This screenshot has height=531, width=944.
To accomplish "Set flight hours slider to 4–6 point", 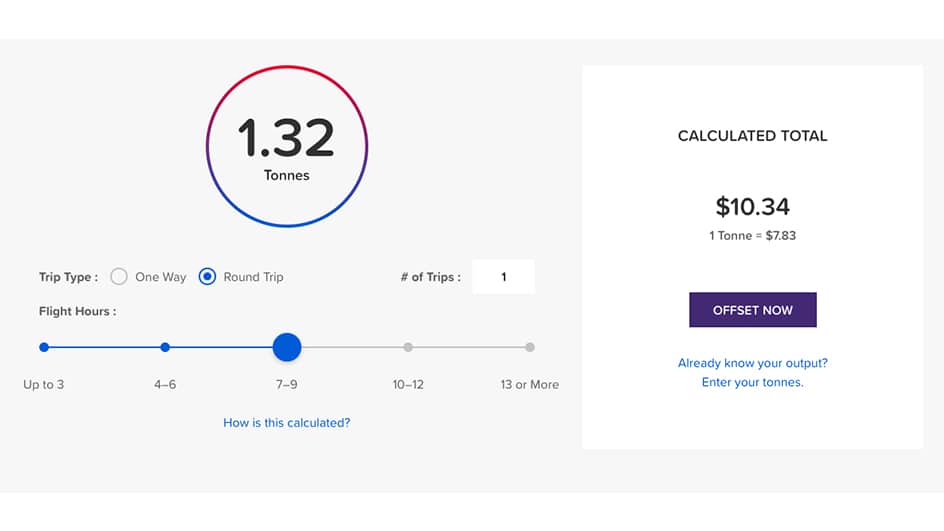I will click(x=165, y=347).
